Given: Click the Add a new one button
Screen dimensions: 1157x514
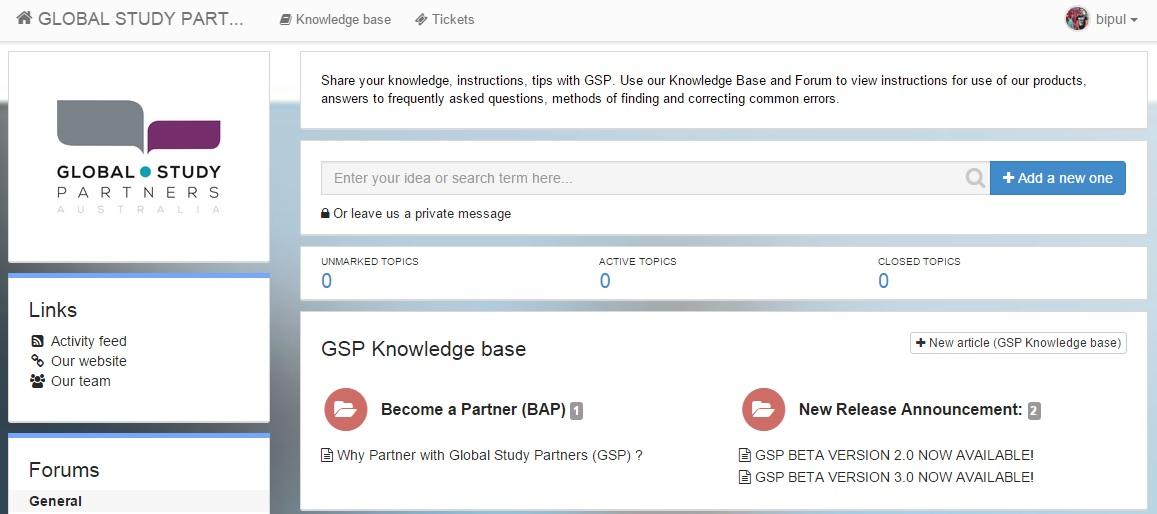Looking at the screenshot, I should tap(1057, 178).
